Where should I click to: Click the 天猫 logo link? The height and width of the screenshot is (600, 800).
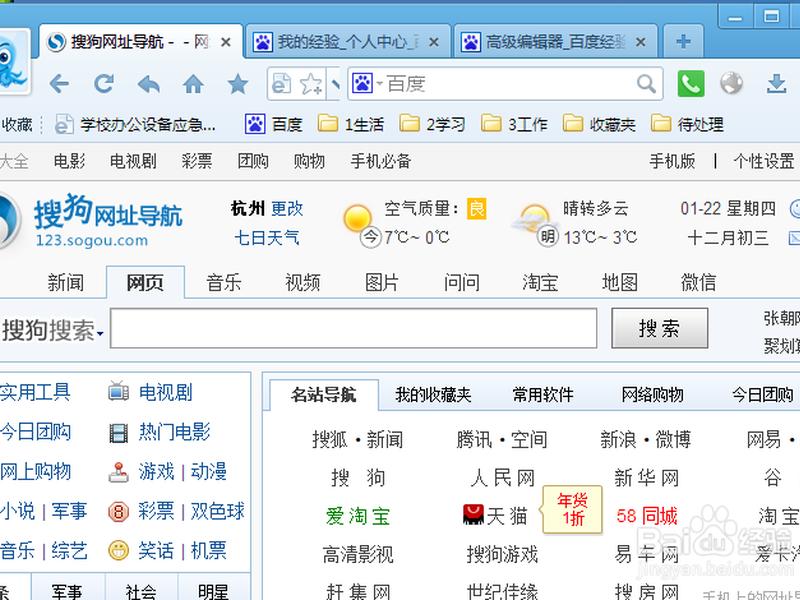495,516
